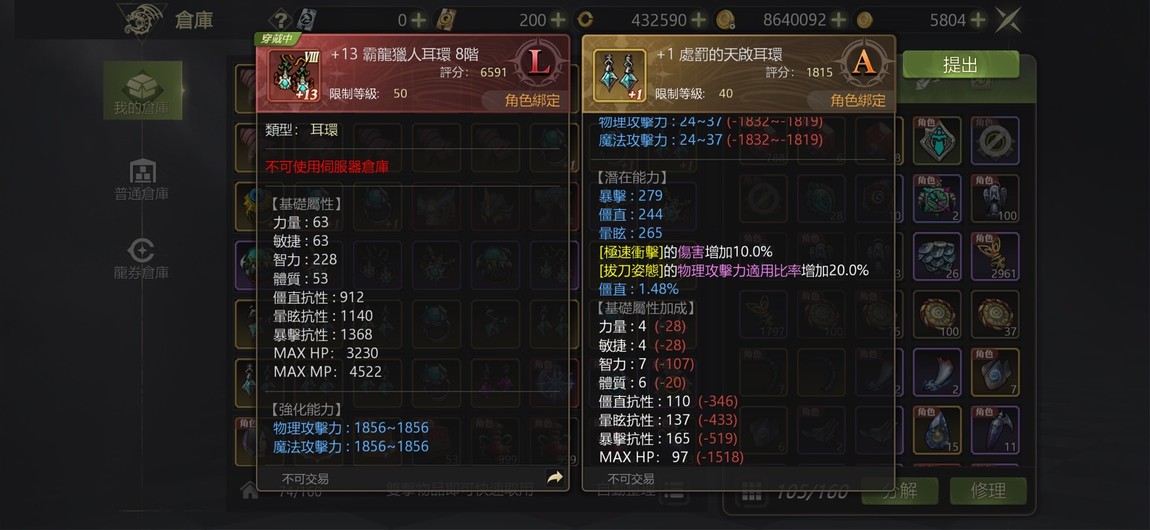Tap the plus next to 432590 currency
The width and height of the screenshot is (1150, 530).
point(699,20)
